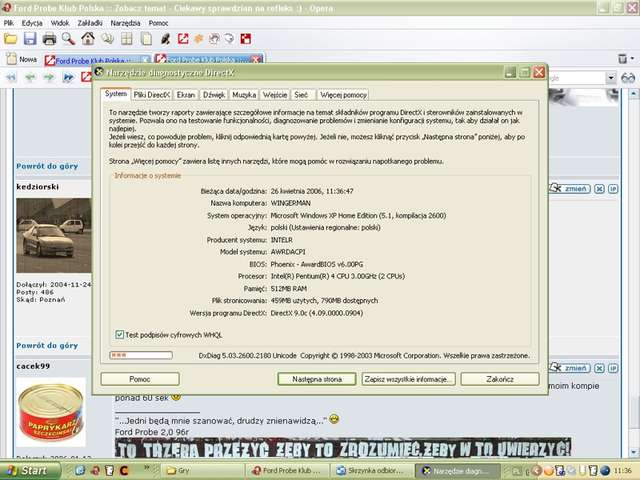Open the Pomoc menu in Opera menu bar

(x=158, y=23)
